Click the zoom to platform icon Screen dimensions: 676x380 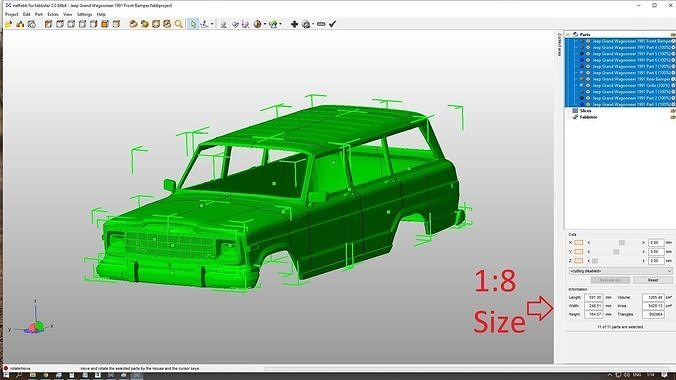point(167,24)
